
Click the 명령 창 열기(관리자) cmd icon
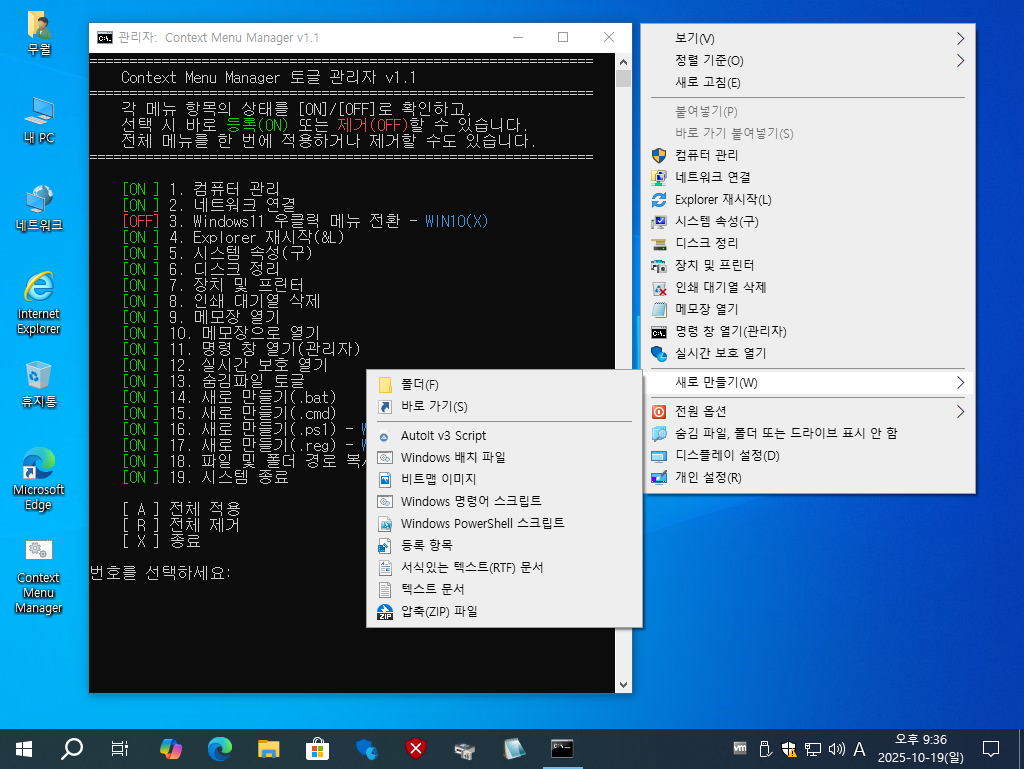[659, 332]
